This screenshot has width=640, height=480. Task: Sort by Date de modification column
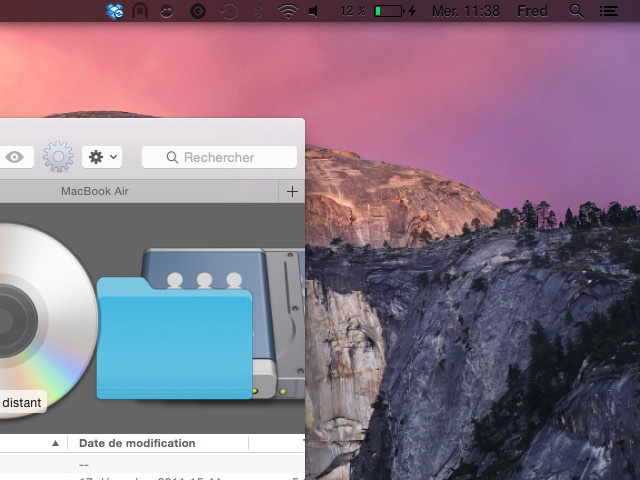coord(137,443)
